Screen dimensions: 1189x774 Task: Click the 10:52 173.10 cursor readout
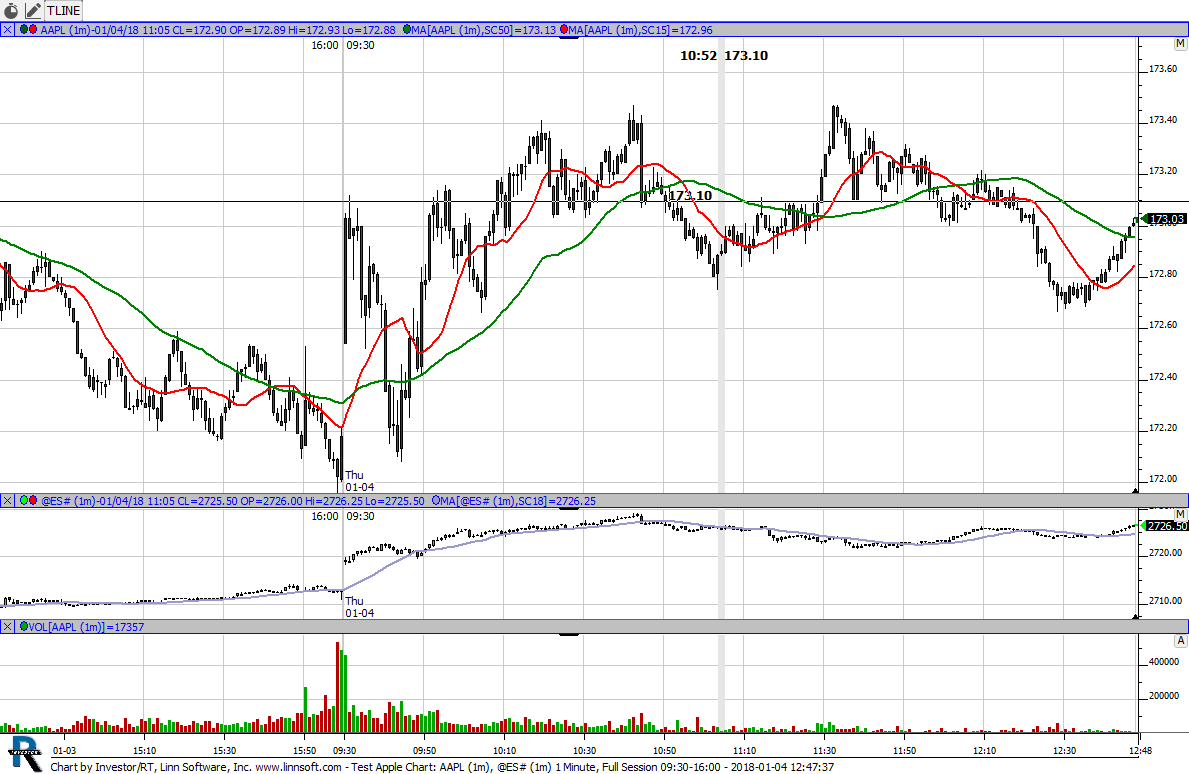tap(723, 55)
